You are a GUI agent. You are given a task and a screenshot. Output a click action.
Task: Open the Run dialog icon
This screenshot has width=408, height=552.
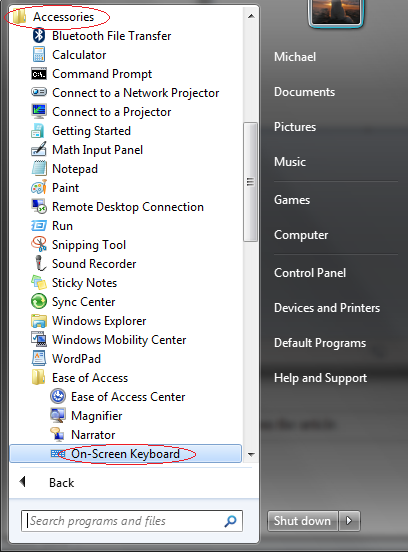39,226
